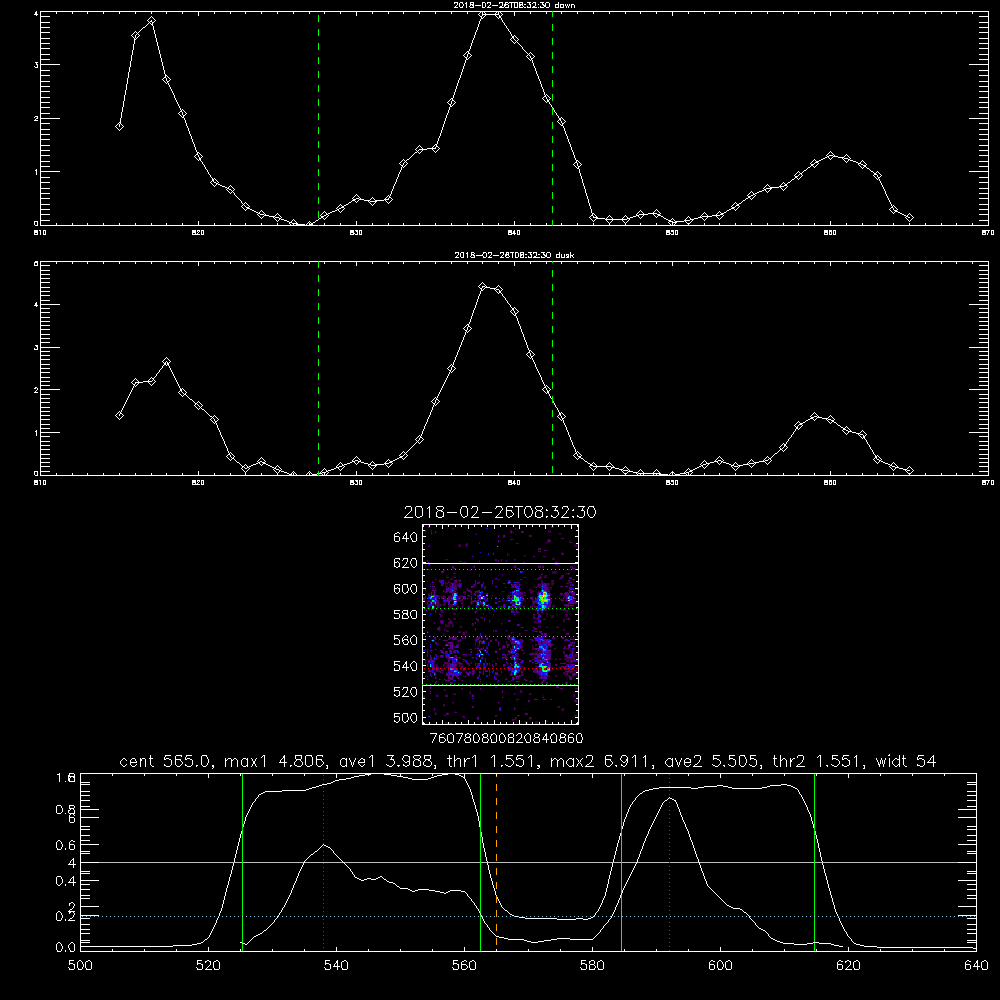Click the first diamond data point in dawn plot
This screenshot has width=1000, height=1000.
[x=119, y=126]
